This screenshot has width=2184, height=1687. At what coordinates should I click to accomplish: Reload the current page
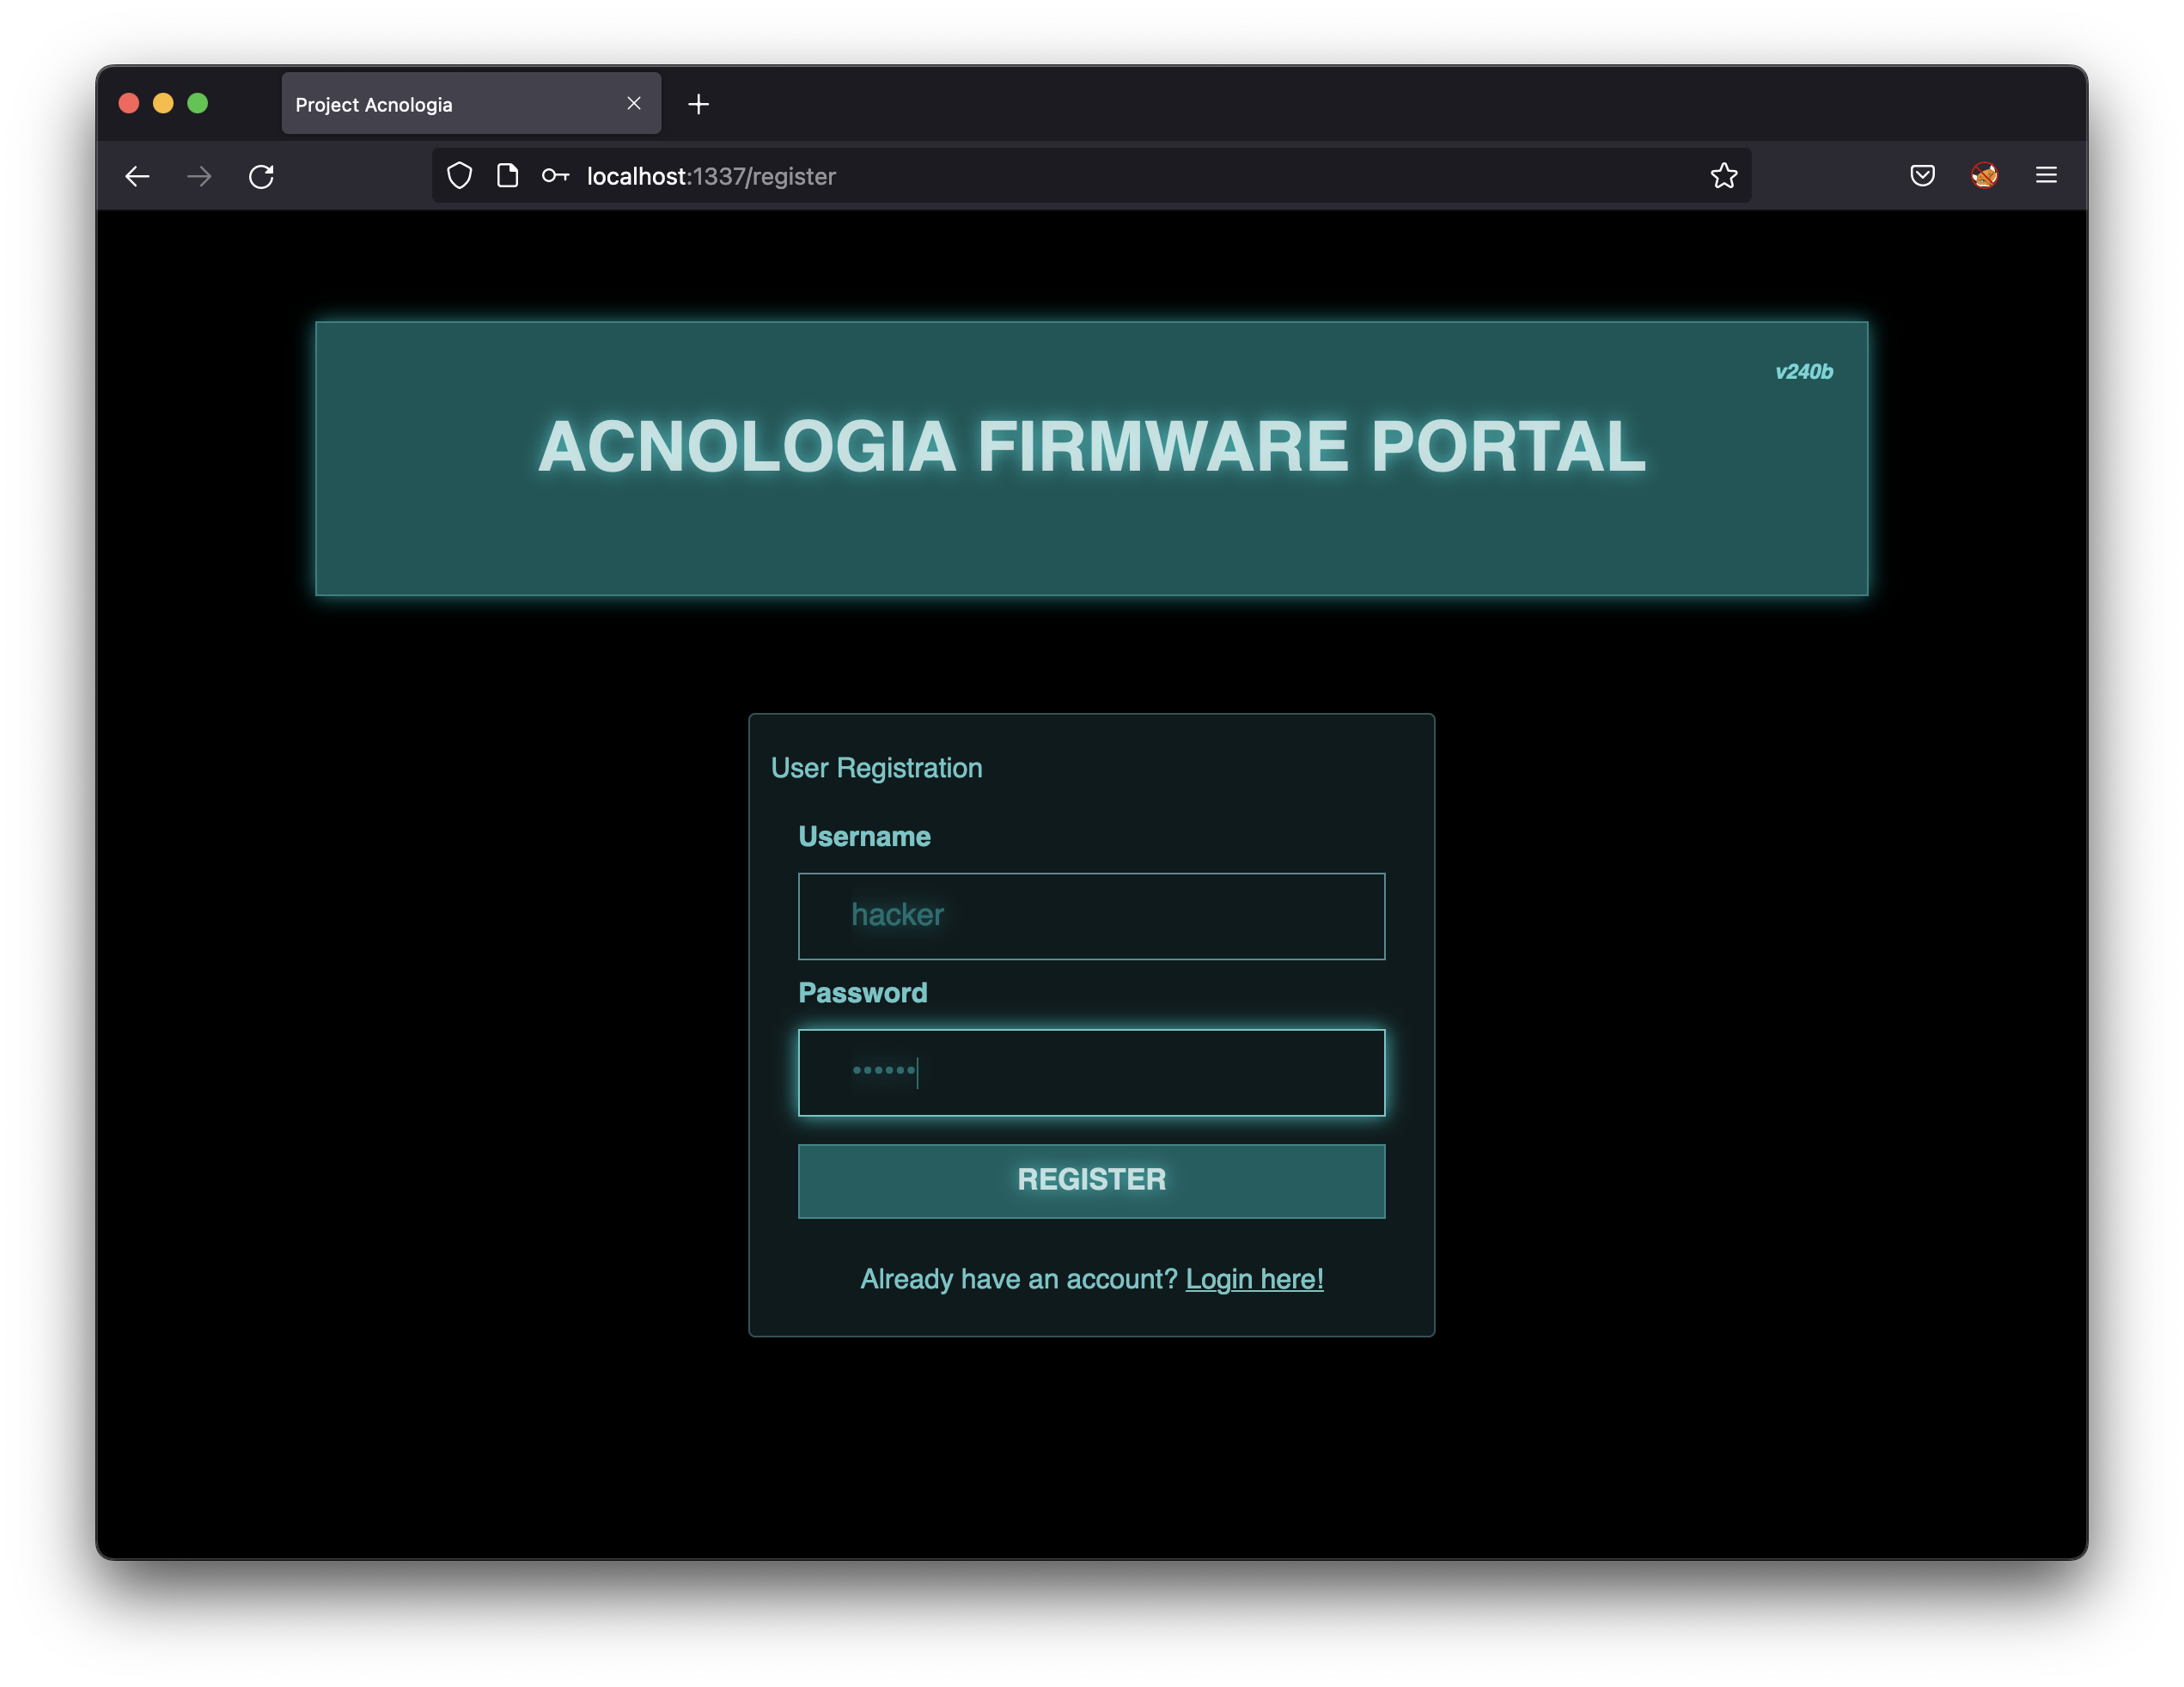261,176
